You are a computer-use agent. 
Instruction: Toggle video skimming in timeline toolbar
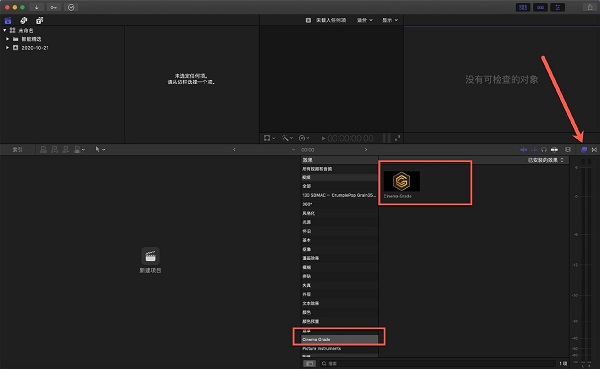(x=523, y=150)
